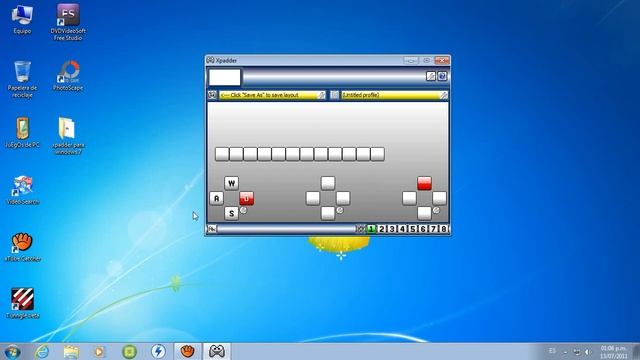The image size is (640, 360).
Task: Click the Xpadder title bar icon
Action: point(210,60)
